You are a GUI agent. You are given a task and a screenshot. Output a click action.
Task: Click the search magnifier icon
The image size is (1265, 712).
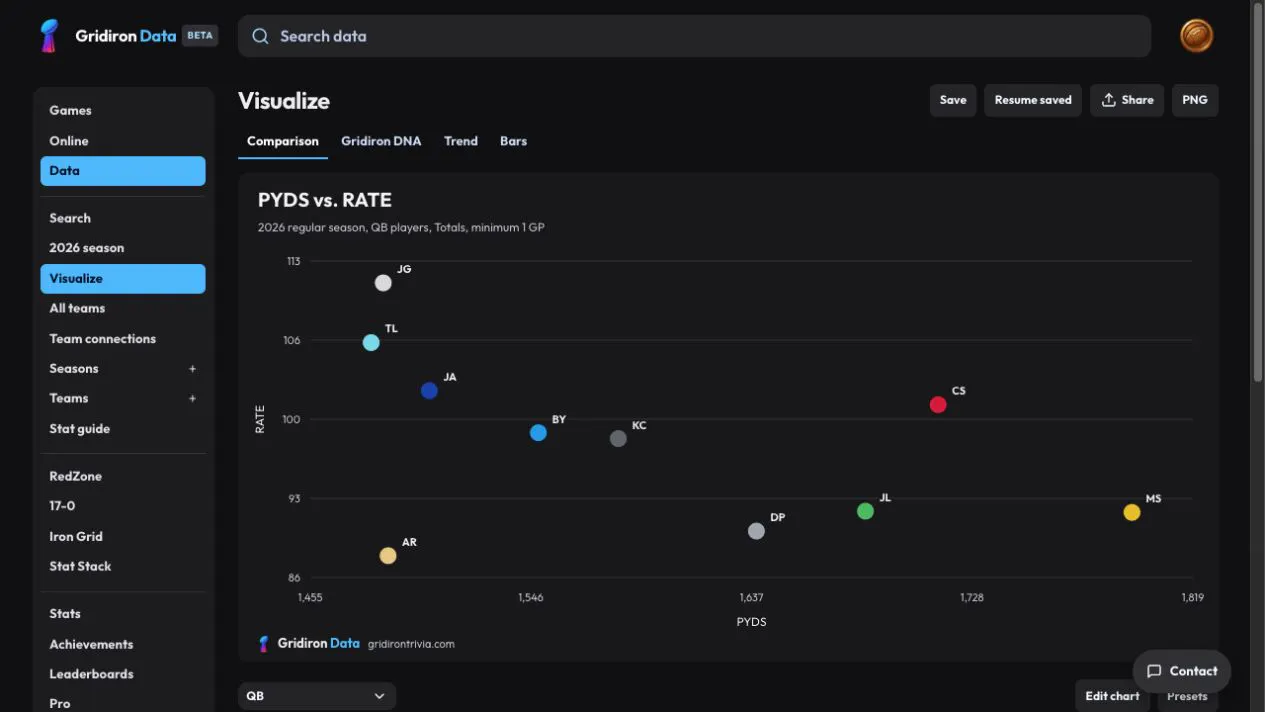pos(260,36)
